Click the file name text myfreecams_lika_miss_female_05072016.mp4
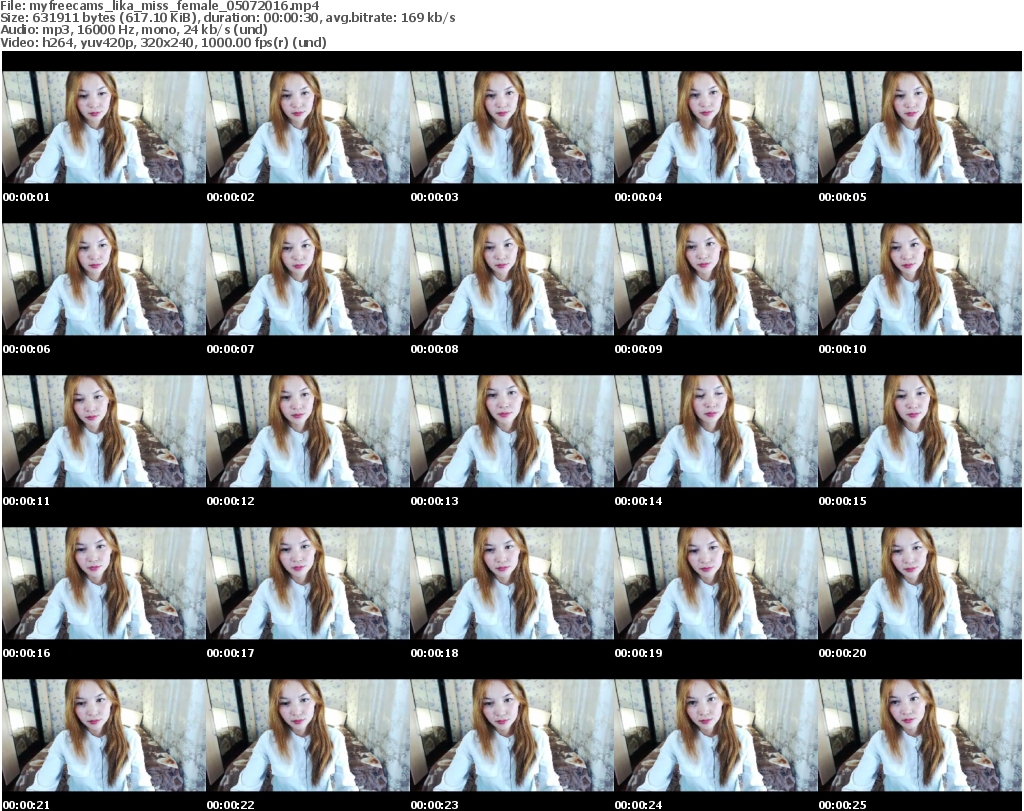 click(174, 6)
